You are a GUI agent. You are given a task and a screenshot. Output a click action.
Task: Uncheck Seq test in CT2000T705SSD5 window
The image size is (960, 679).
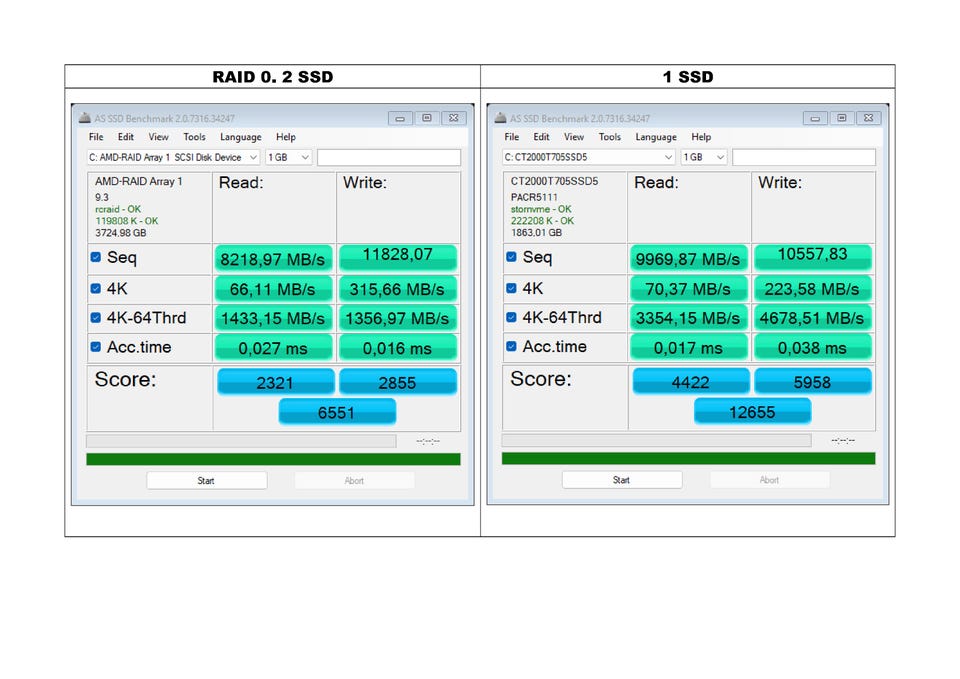pyautogui.click(x=511, y=257)
